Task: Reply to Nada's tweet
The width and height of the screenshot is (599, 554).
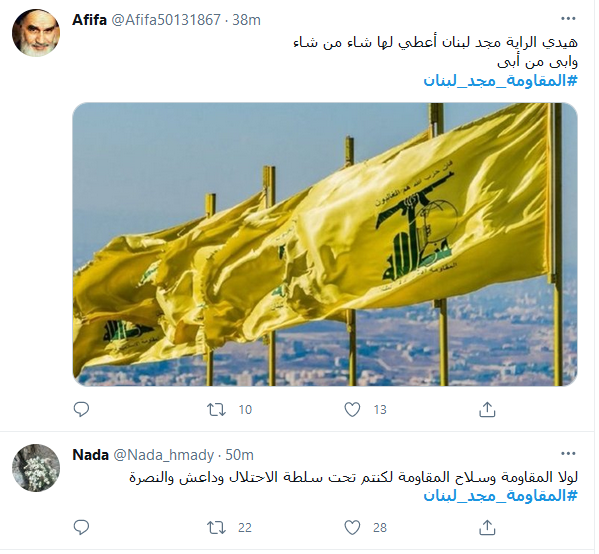Action: pyautogui.click(x=81, y=527)
